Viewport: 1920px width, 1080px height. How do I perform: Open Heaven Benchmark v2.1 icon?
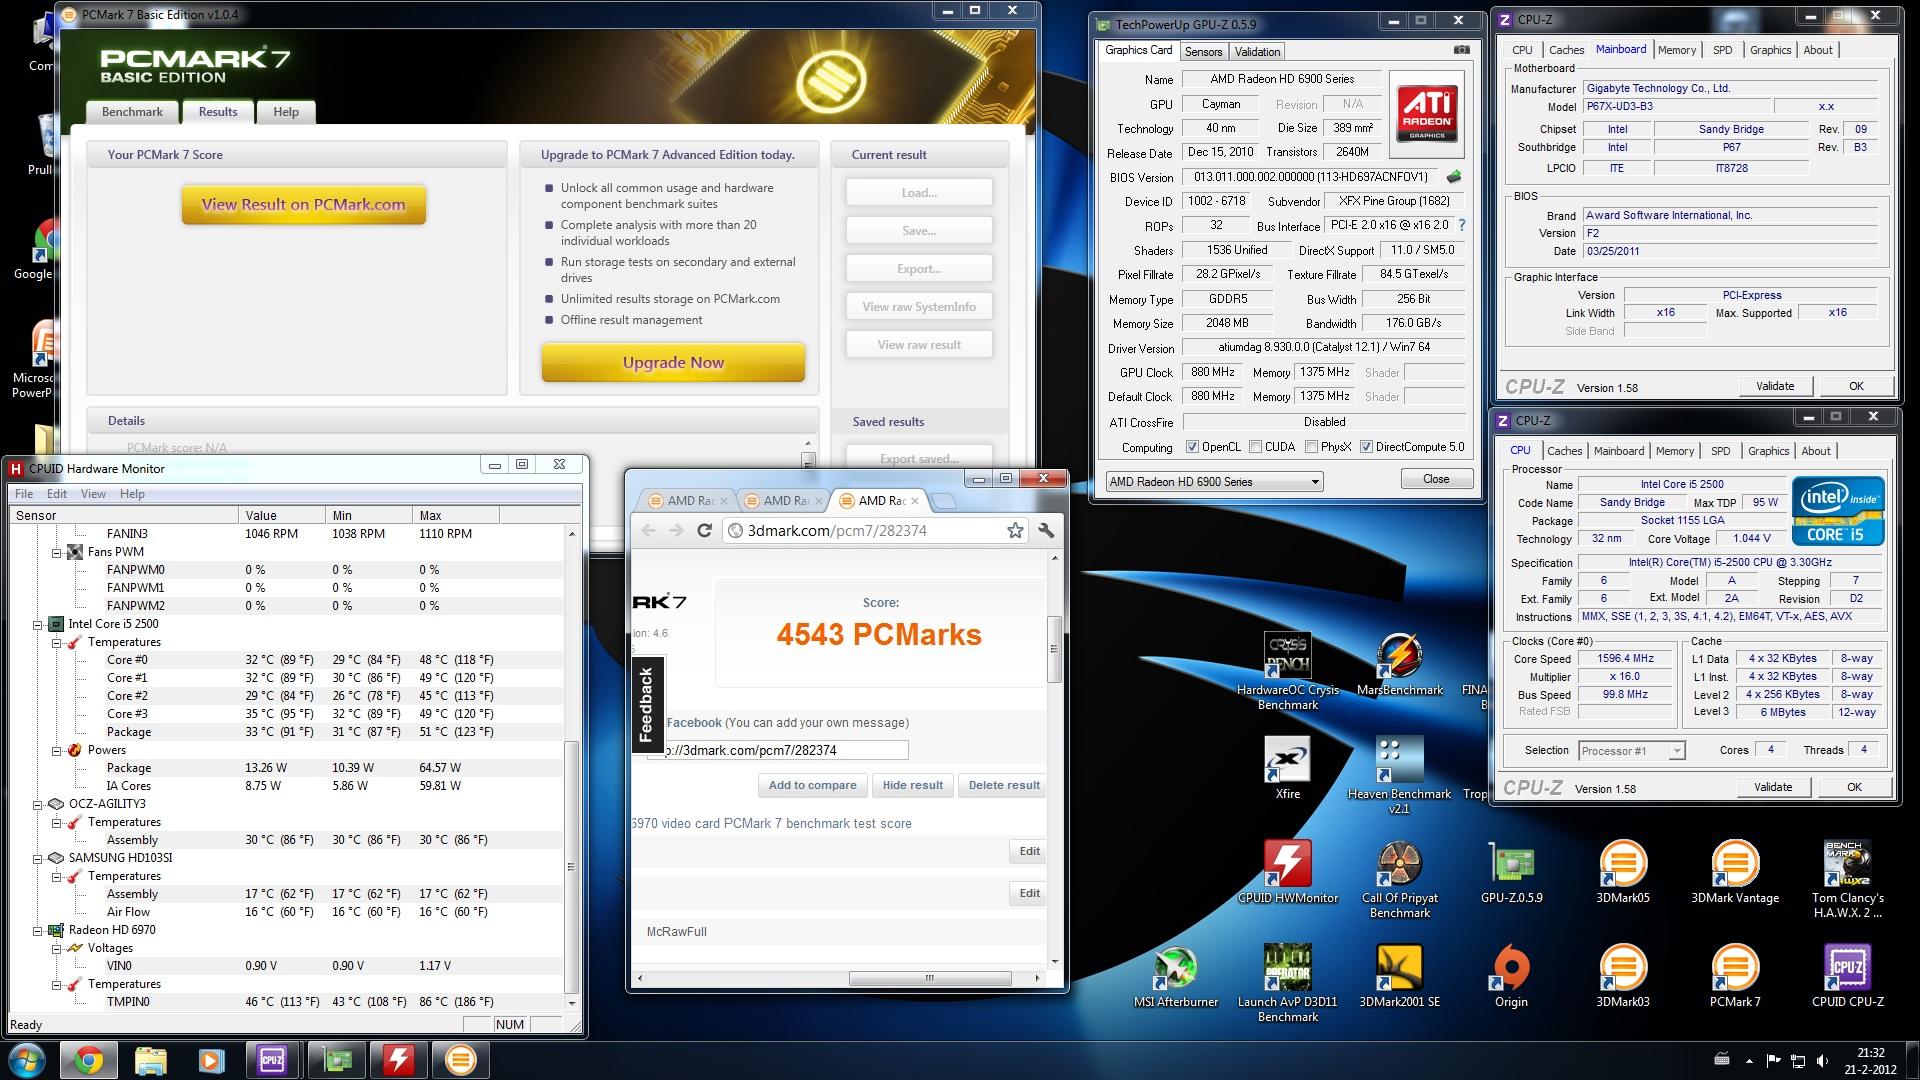coord(1399,775)
